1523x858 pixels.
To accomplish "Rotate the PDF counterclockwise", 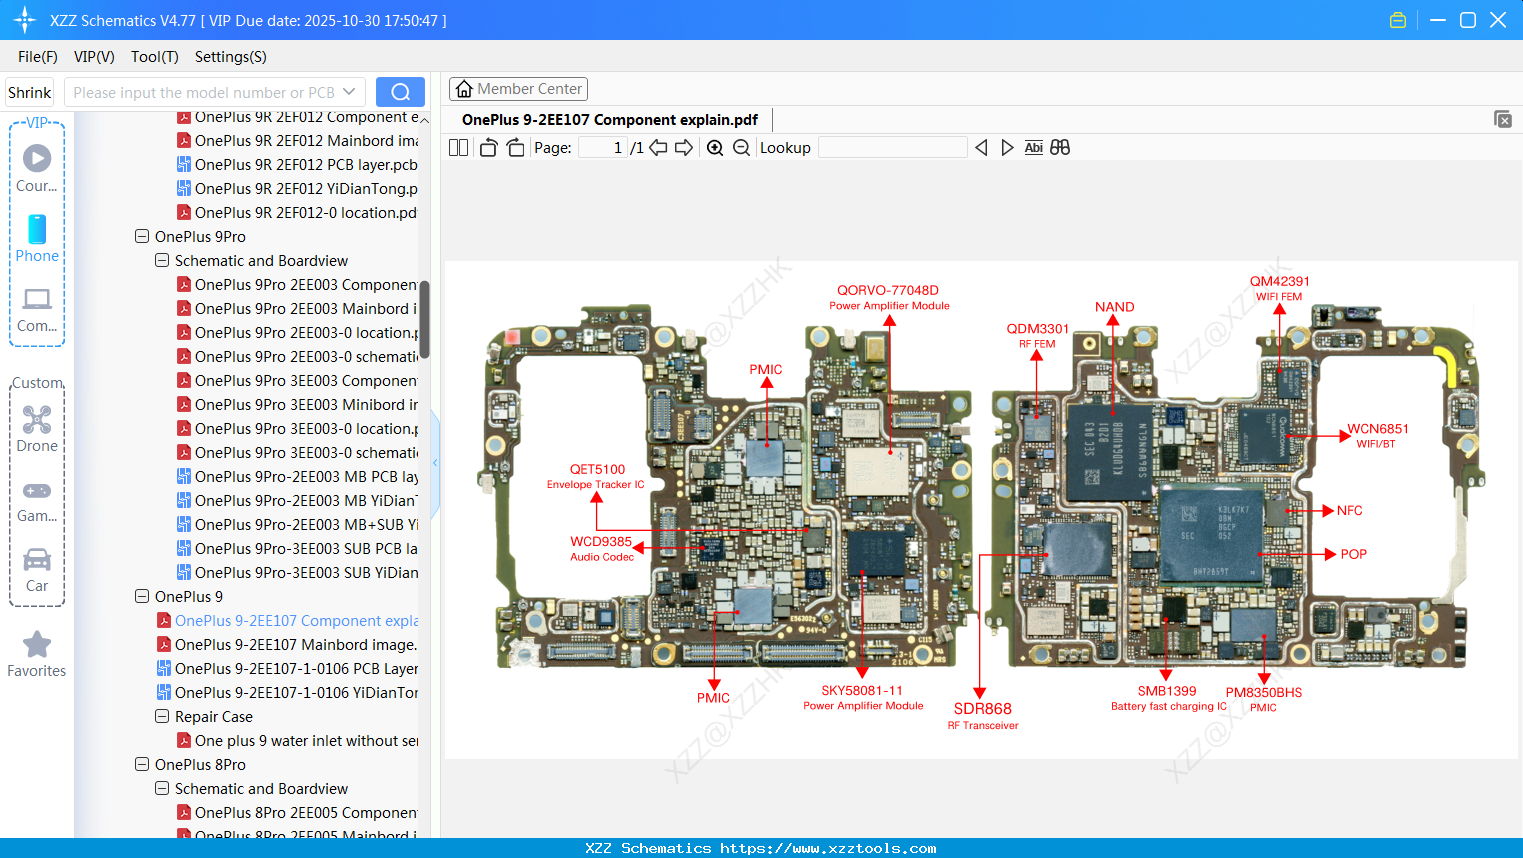I will click(487, 146).
